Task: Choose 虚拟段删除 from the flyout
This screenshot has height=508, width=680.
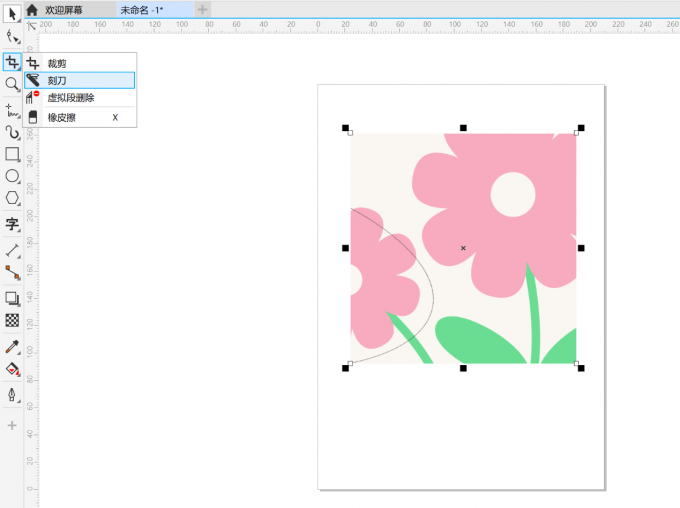Action: point(70,98)
